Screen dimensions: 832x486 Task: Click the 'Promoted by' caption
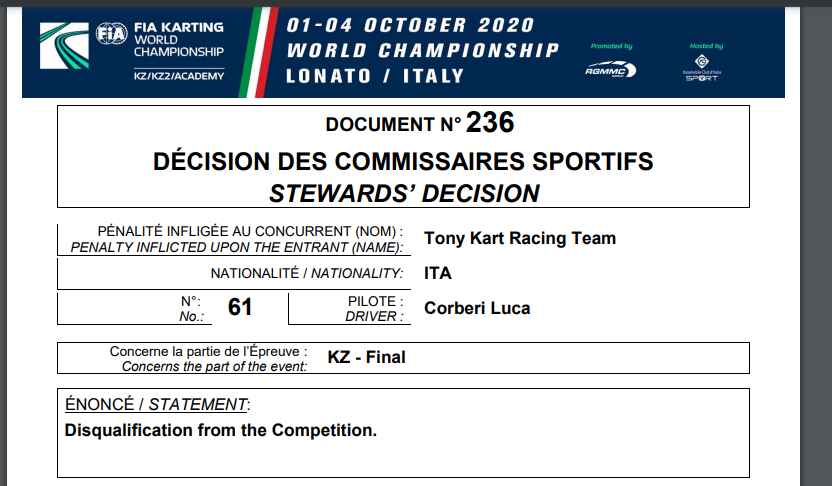coord(611,46)
